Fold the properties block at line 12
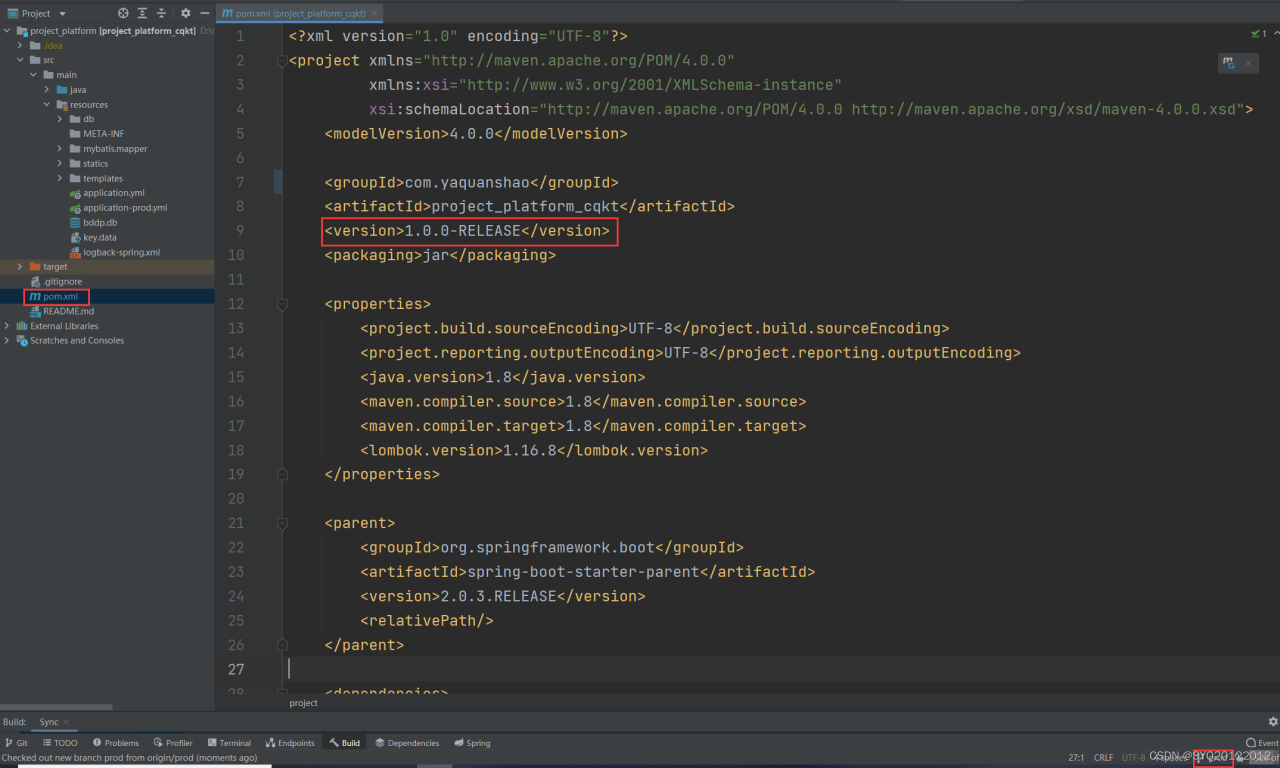Image resolution: width=1280 pixels, height=768 pixels. (x=282, y=304)
